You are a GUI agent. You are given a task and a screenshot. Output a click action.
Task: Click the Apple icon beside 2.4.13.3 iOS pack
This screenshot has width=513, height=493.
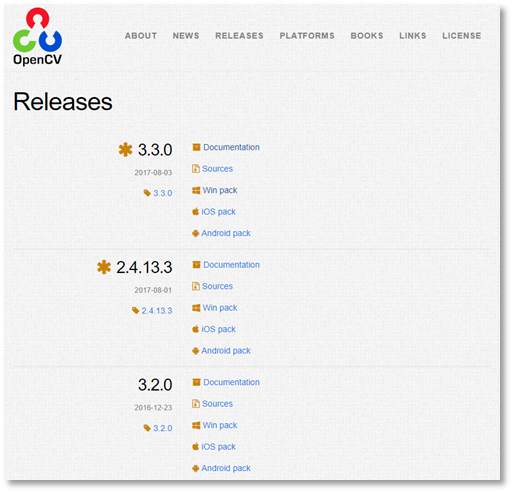pos(196,329)
